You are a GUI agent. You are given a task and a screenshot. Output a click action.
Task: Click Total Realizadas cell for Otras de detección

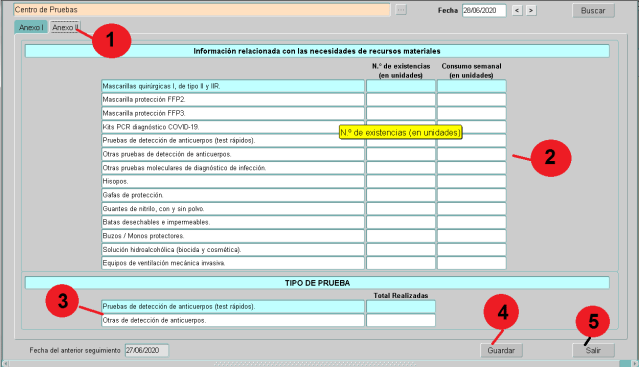tap(401, 321)
